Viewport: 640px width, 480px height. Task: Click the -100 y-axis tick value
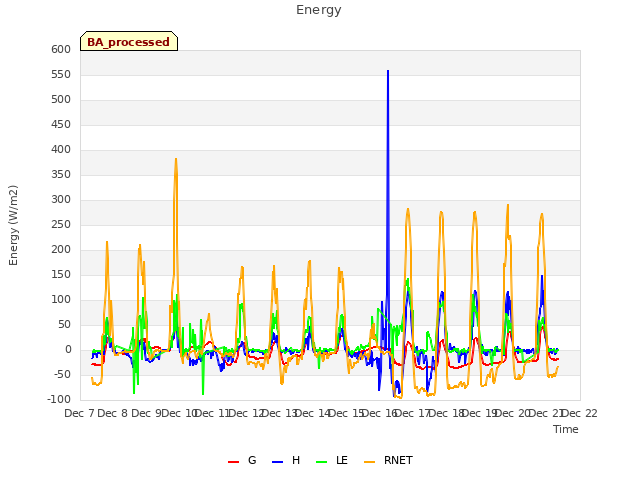[59, 400]
